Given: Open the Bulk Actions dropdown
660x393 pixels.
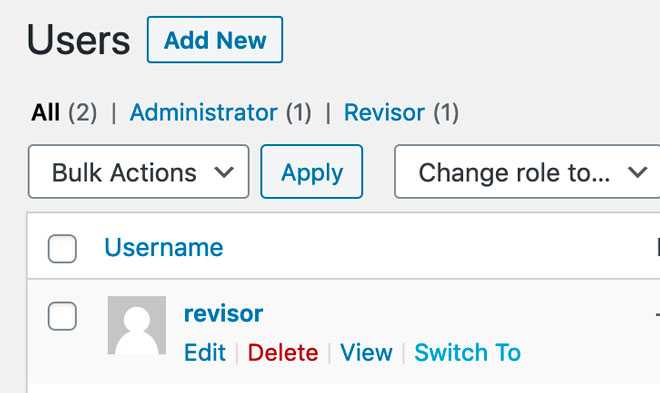Looking at the screenshot, I should click(x=138, y=172).
